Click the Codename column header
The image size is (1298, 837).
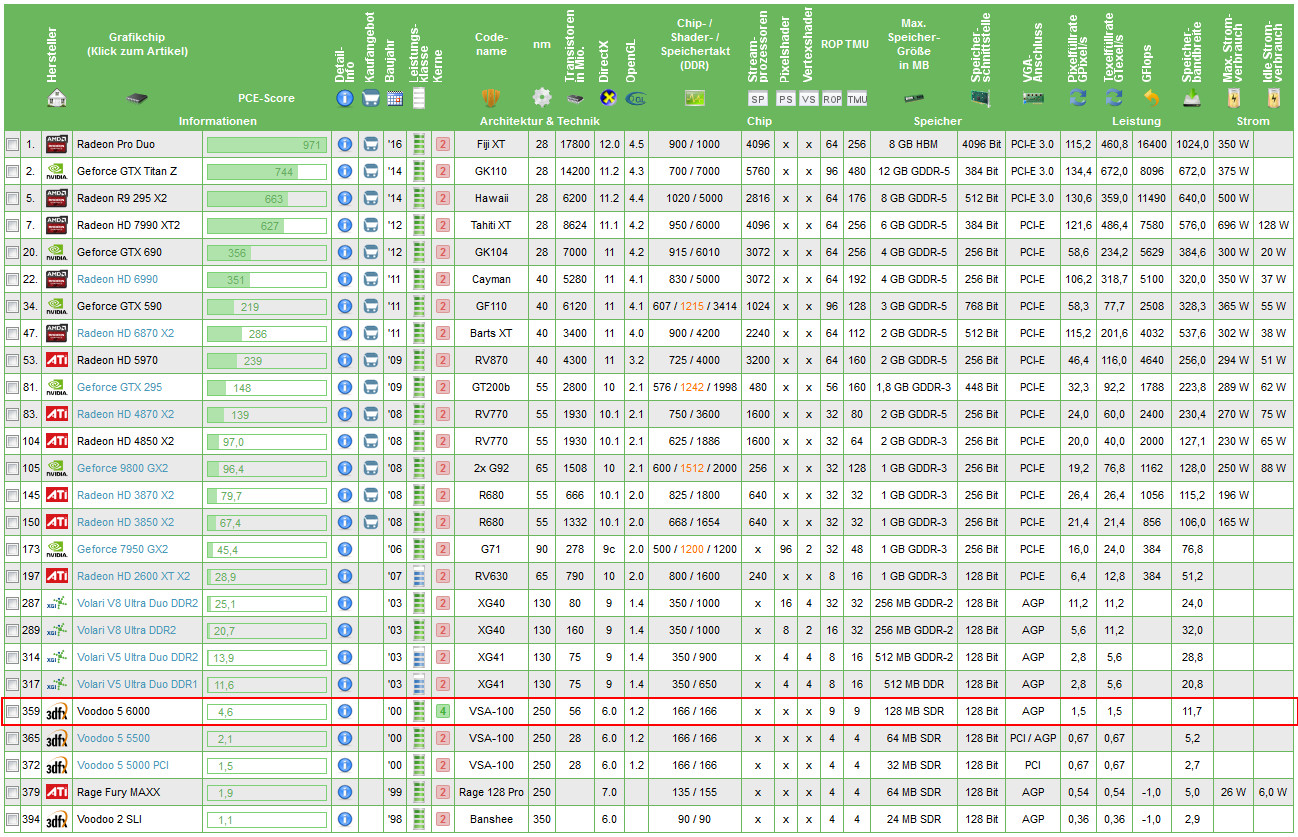tap(491, 45)
